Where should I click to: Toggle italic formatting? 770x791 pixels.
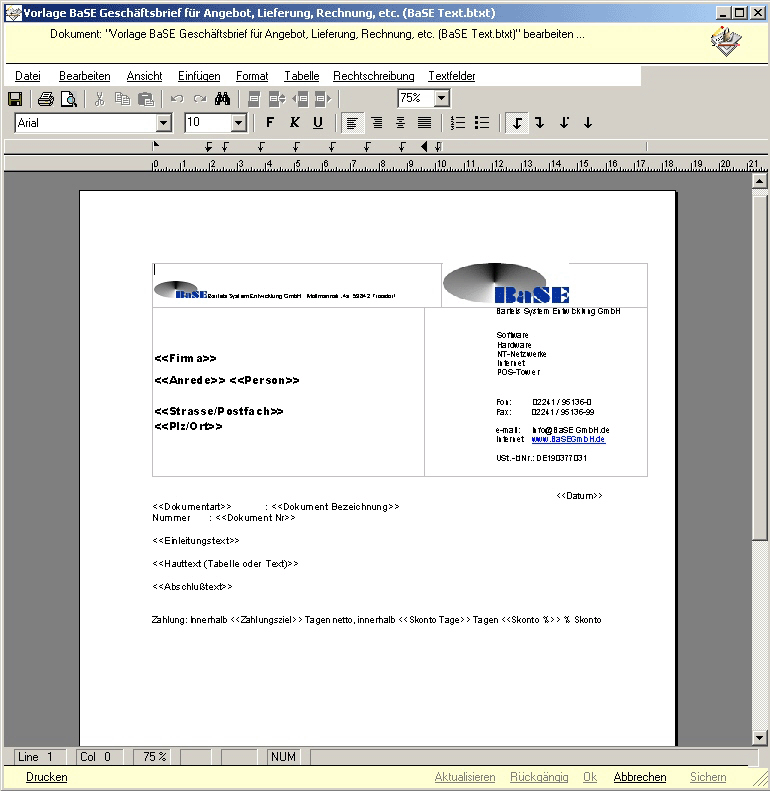pos(294,123)
